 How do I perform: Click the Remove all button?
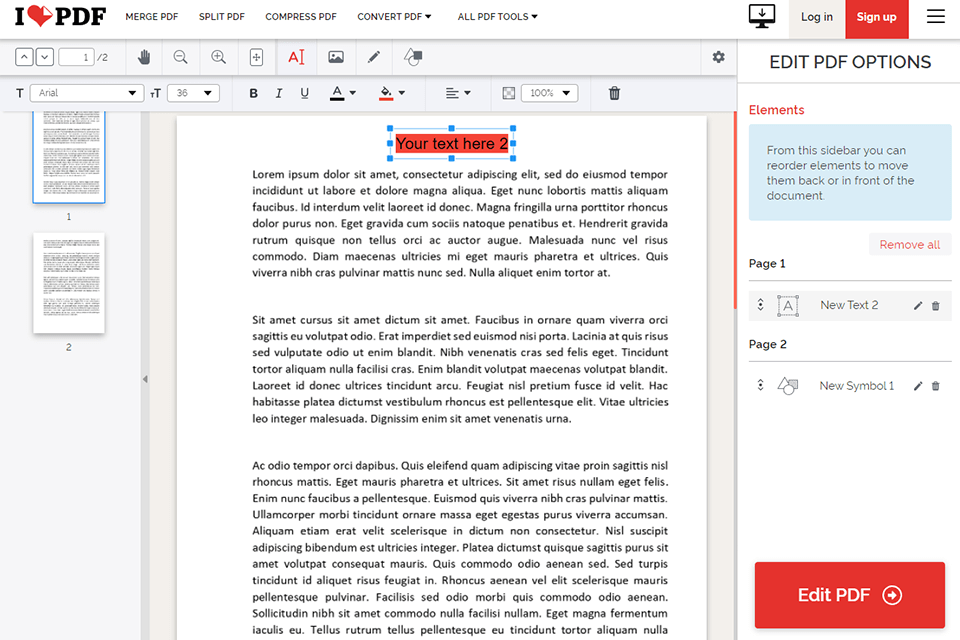click(909, 245)
